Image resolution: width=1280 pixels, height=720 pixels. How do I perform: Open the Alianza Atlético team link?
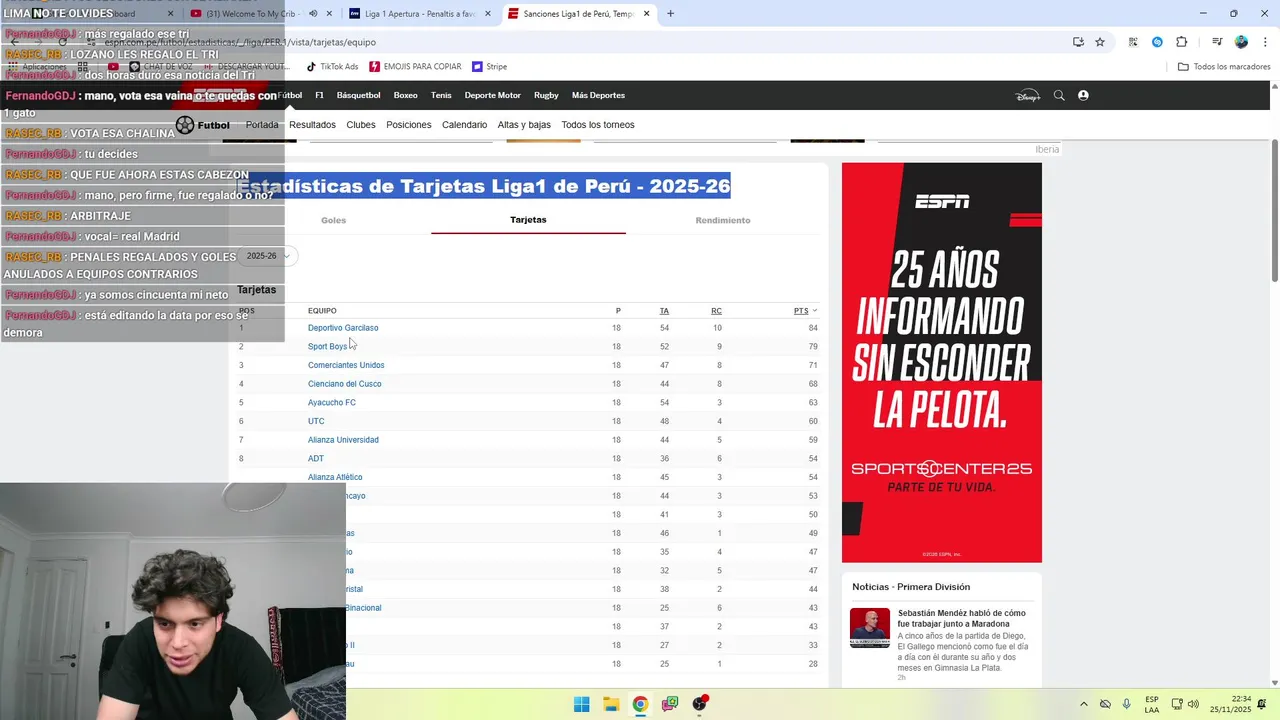pyautogui.click(x=335, y=478)
